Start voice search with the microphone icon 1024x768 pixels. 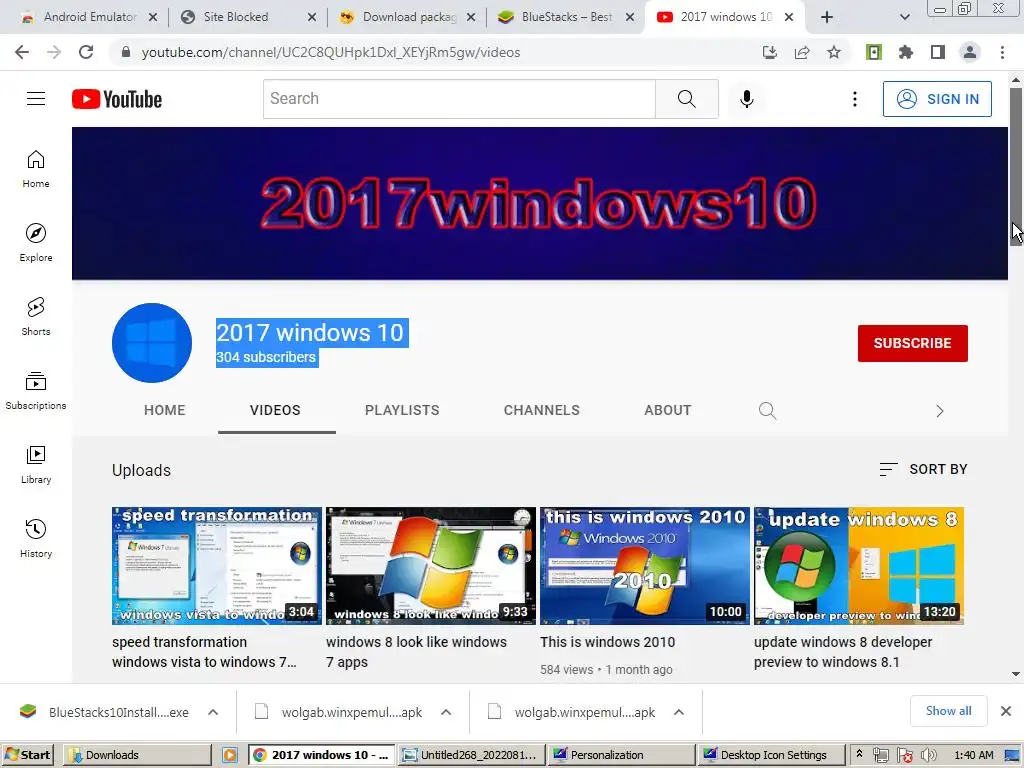tap(746, 99)
